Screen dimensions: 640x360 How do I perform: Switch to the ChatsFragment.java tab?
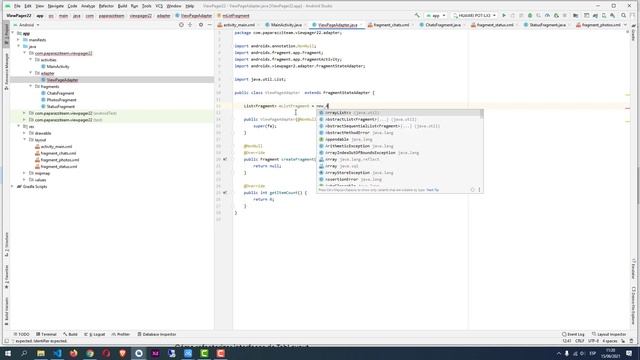pyautogui.click(x=442, y=25)
